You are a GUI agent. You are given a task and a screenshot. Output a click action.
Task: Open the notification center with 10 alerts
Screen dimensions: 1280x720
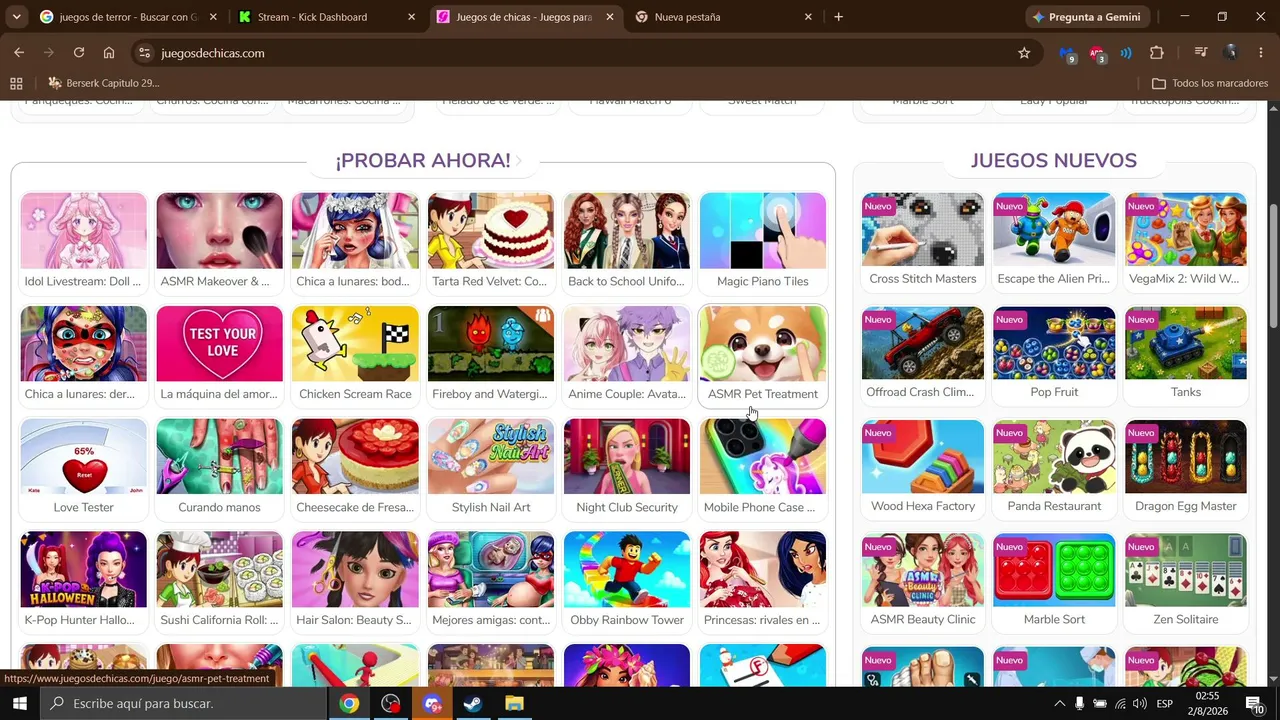[1254, 703]
